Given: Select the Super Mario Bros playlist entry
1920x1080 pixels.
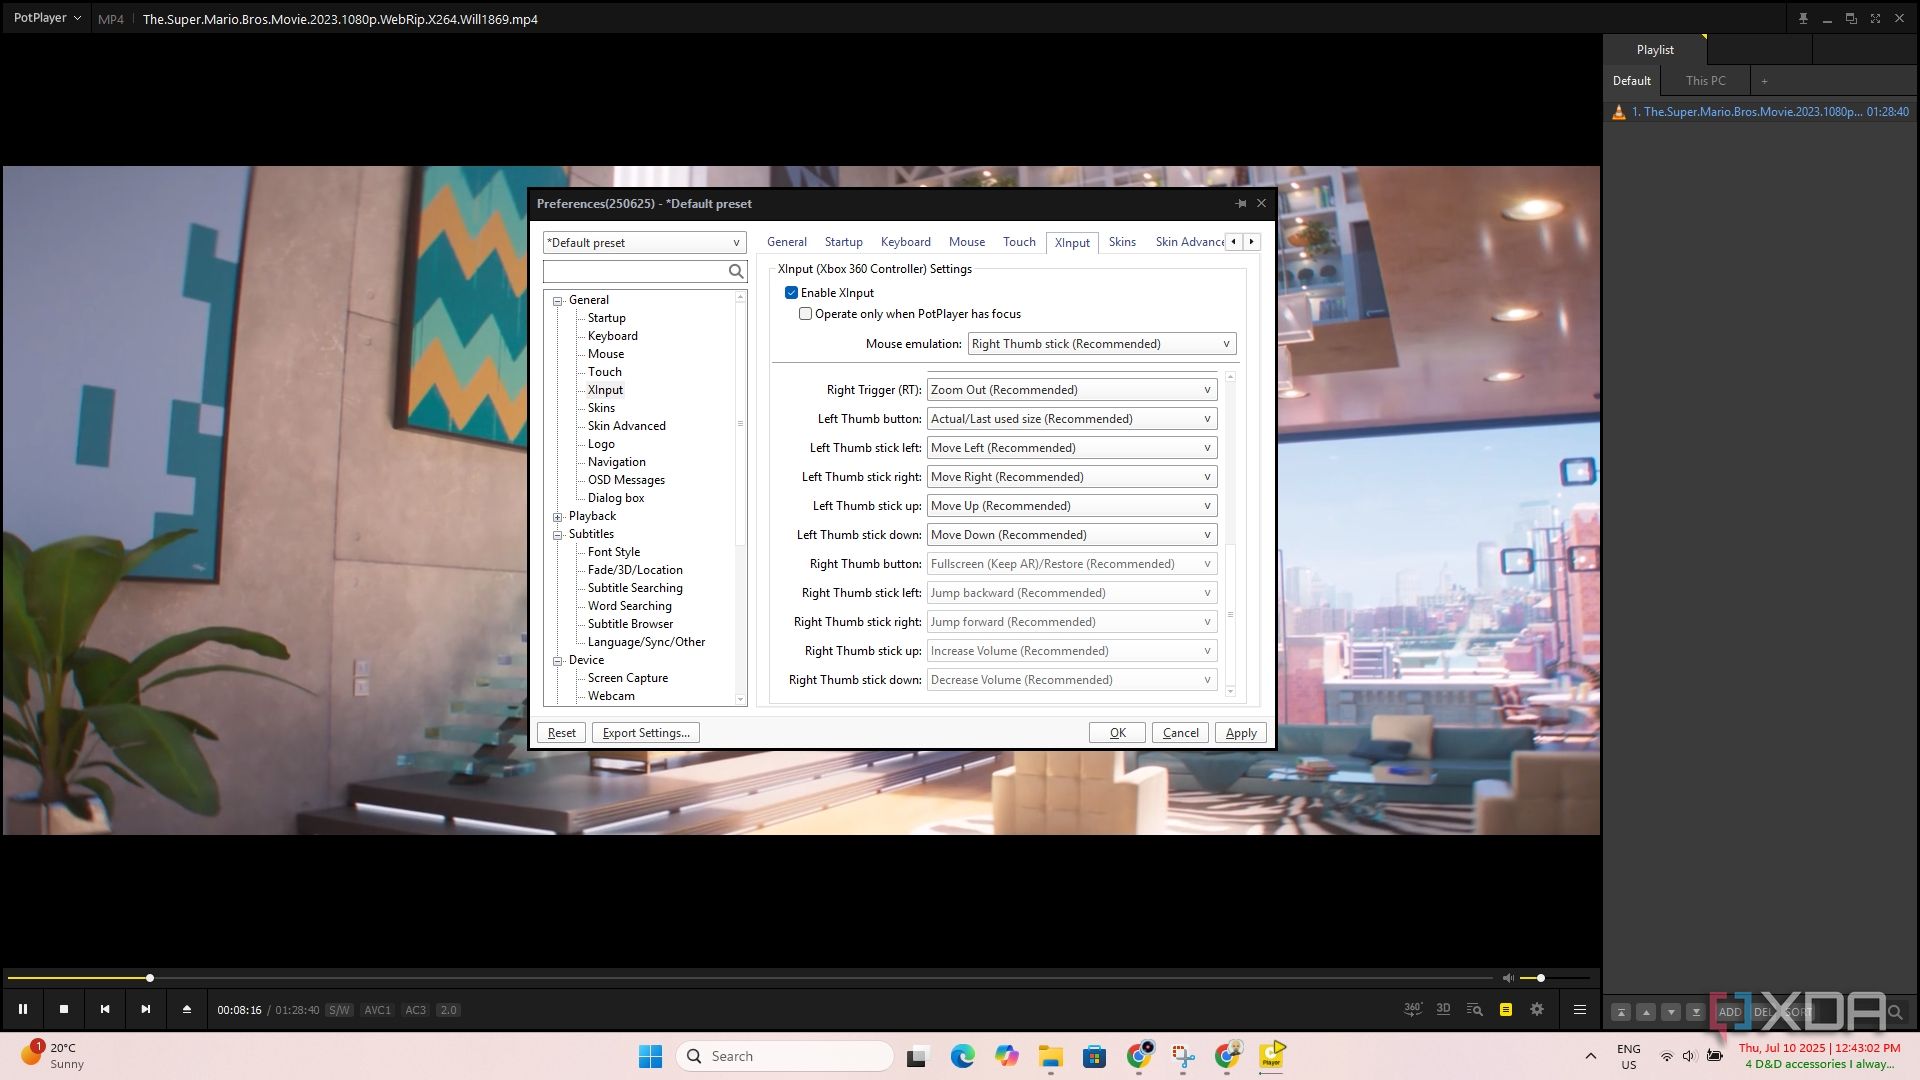Looking at the screenshot, I should [x=1760, y=112].
